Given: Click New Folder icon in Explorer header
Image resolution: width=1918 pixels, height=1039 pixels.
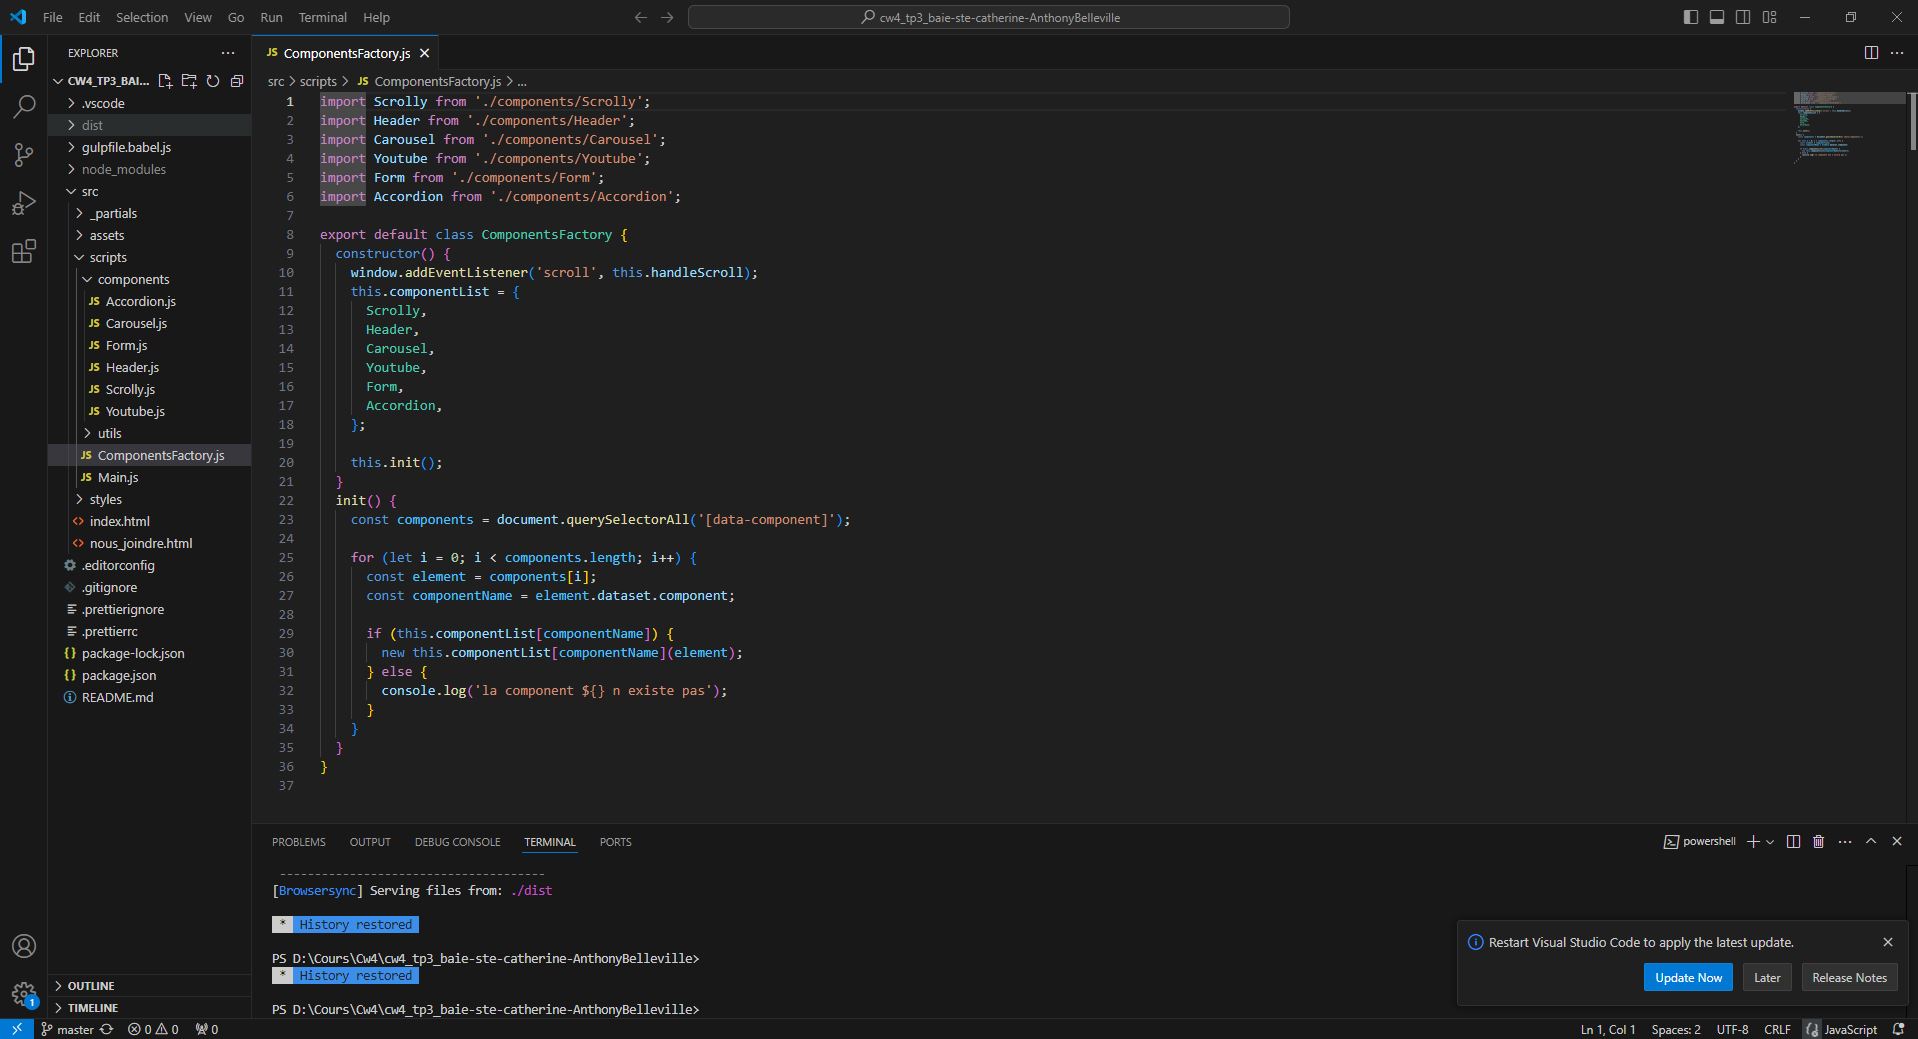Looking at the screenshot, I should 189,81.
